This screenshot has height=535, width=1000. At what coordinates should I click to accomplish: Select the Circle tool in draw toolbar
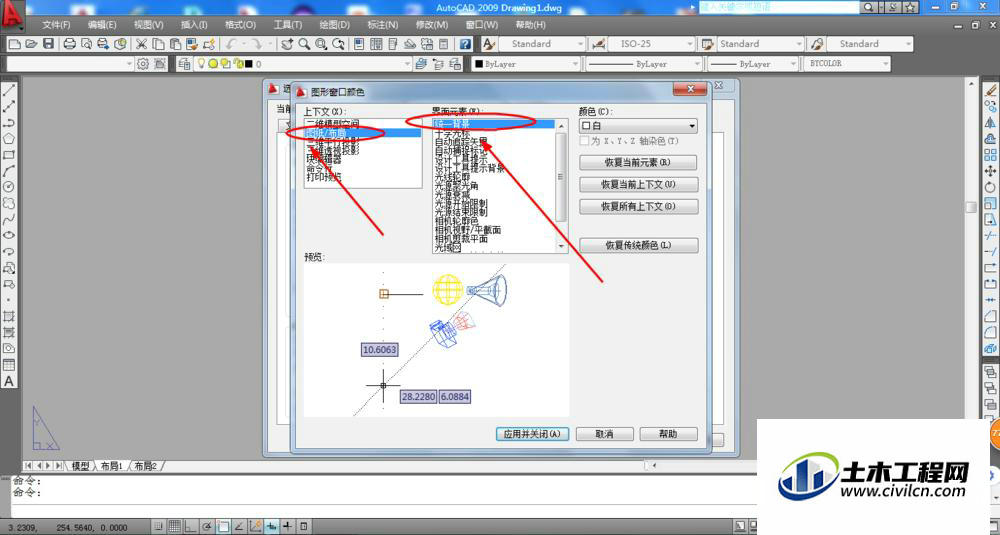[9, 187]
